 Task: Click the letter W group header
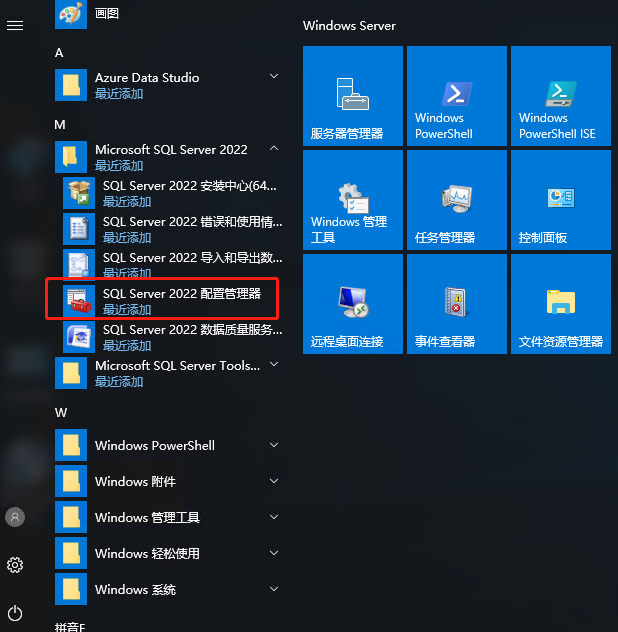point(61,413)
